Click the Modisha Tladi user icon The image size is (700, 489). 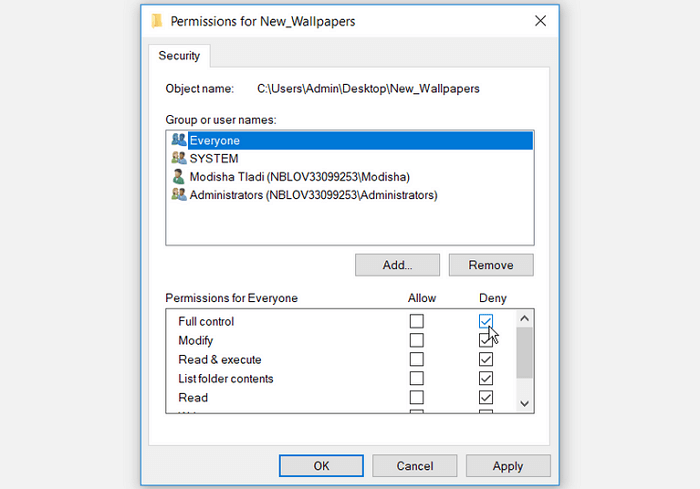[179, 176]
